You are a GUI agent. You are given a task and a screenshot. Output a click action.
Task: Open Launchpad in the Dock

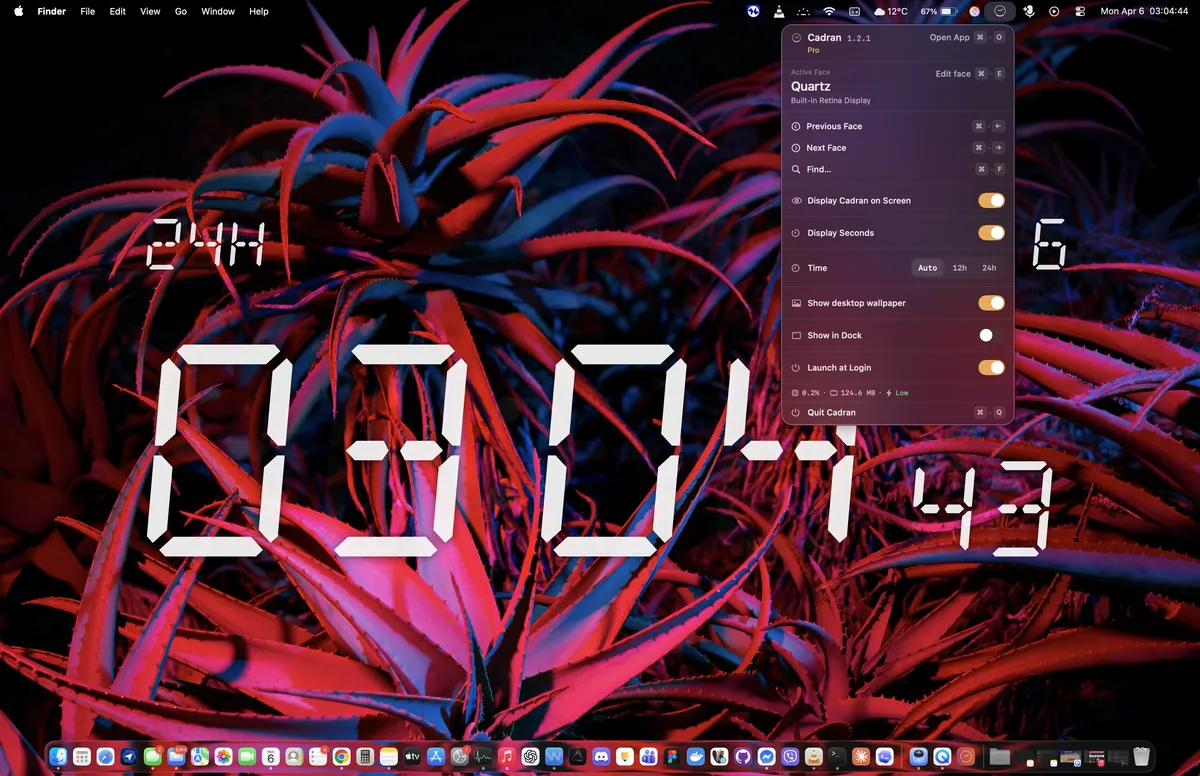click(83, 757)
